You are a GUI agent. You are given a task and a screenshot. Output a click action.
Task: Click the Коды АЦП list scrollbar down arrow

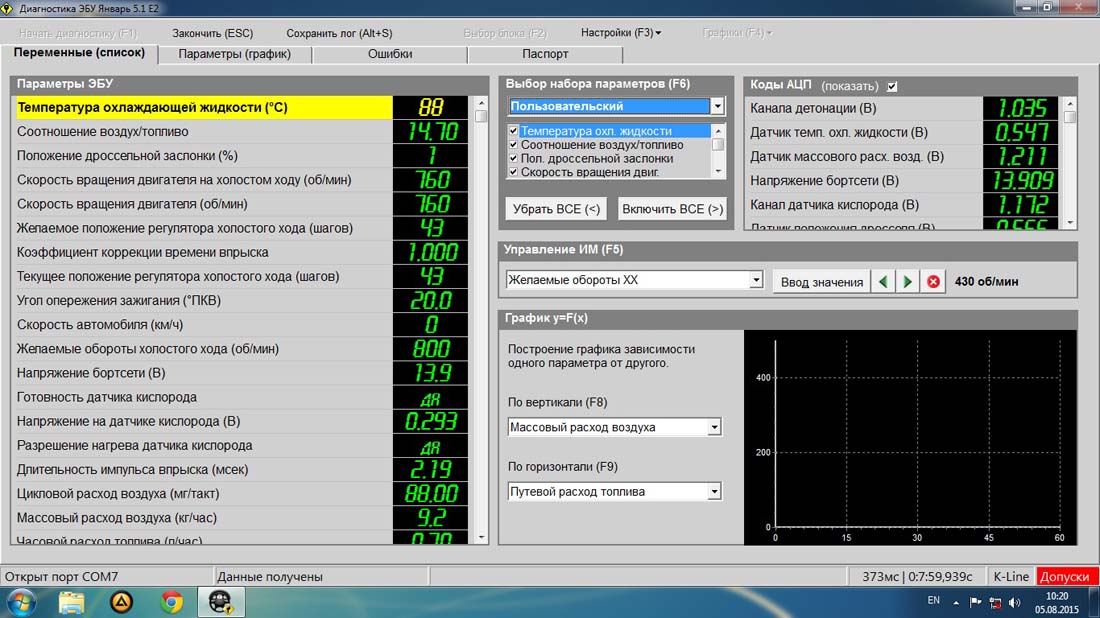[x=1070, y=222]
